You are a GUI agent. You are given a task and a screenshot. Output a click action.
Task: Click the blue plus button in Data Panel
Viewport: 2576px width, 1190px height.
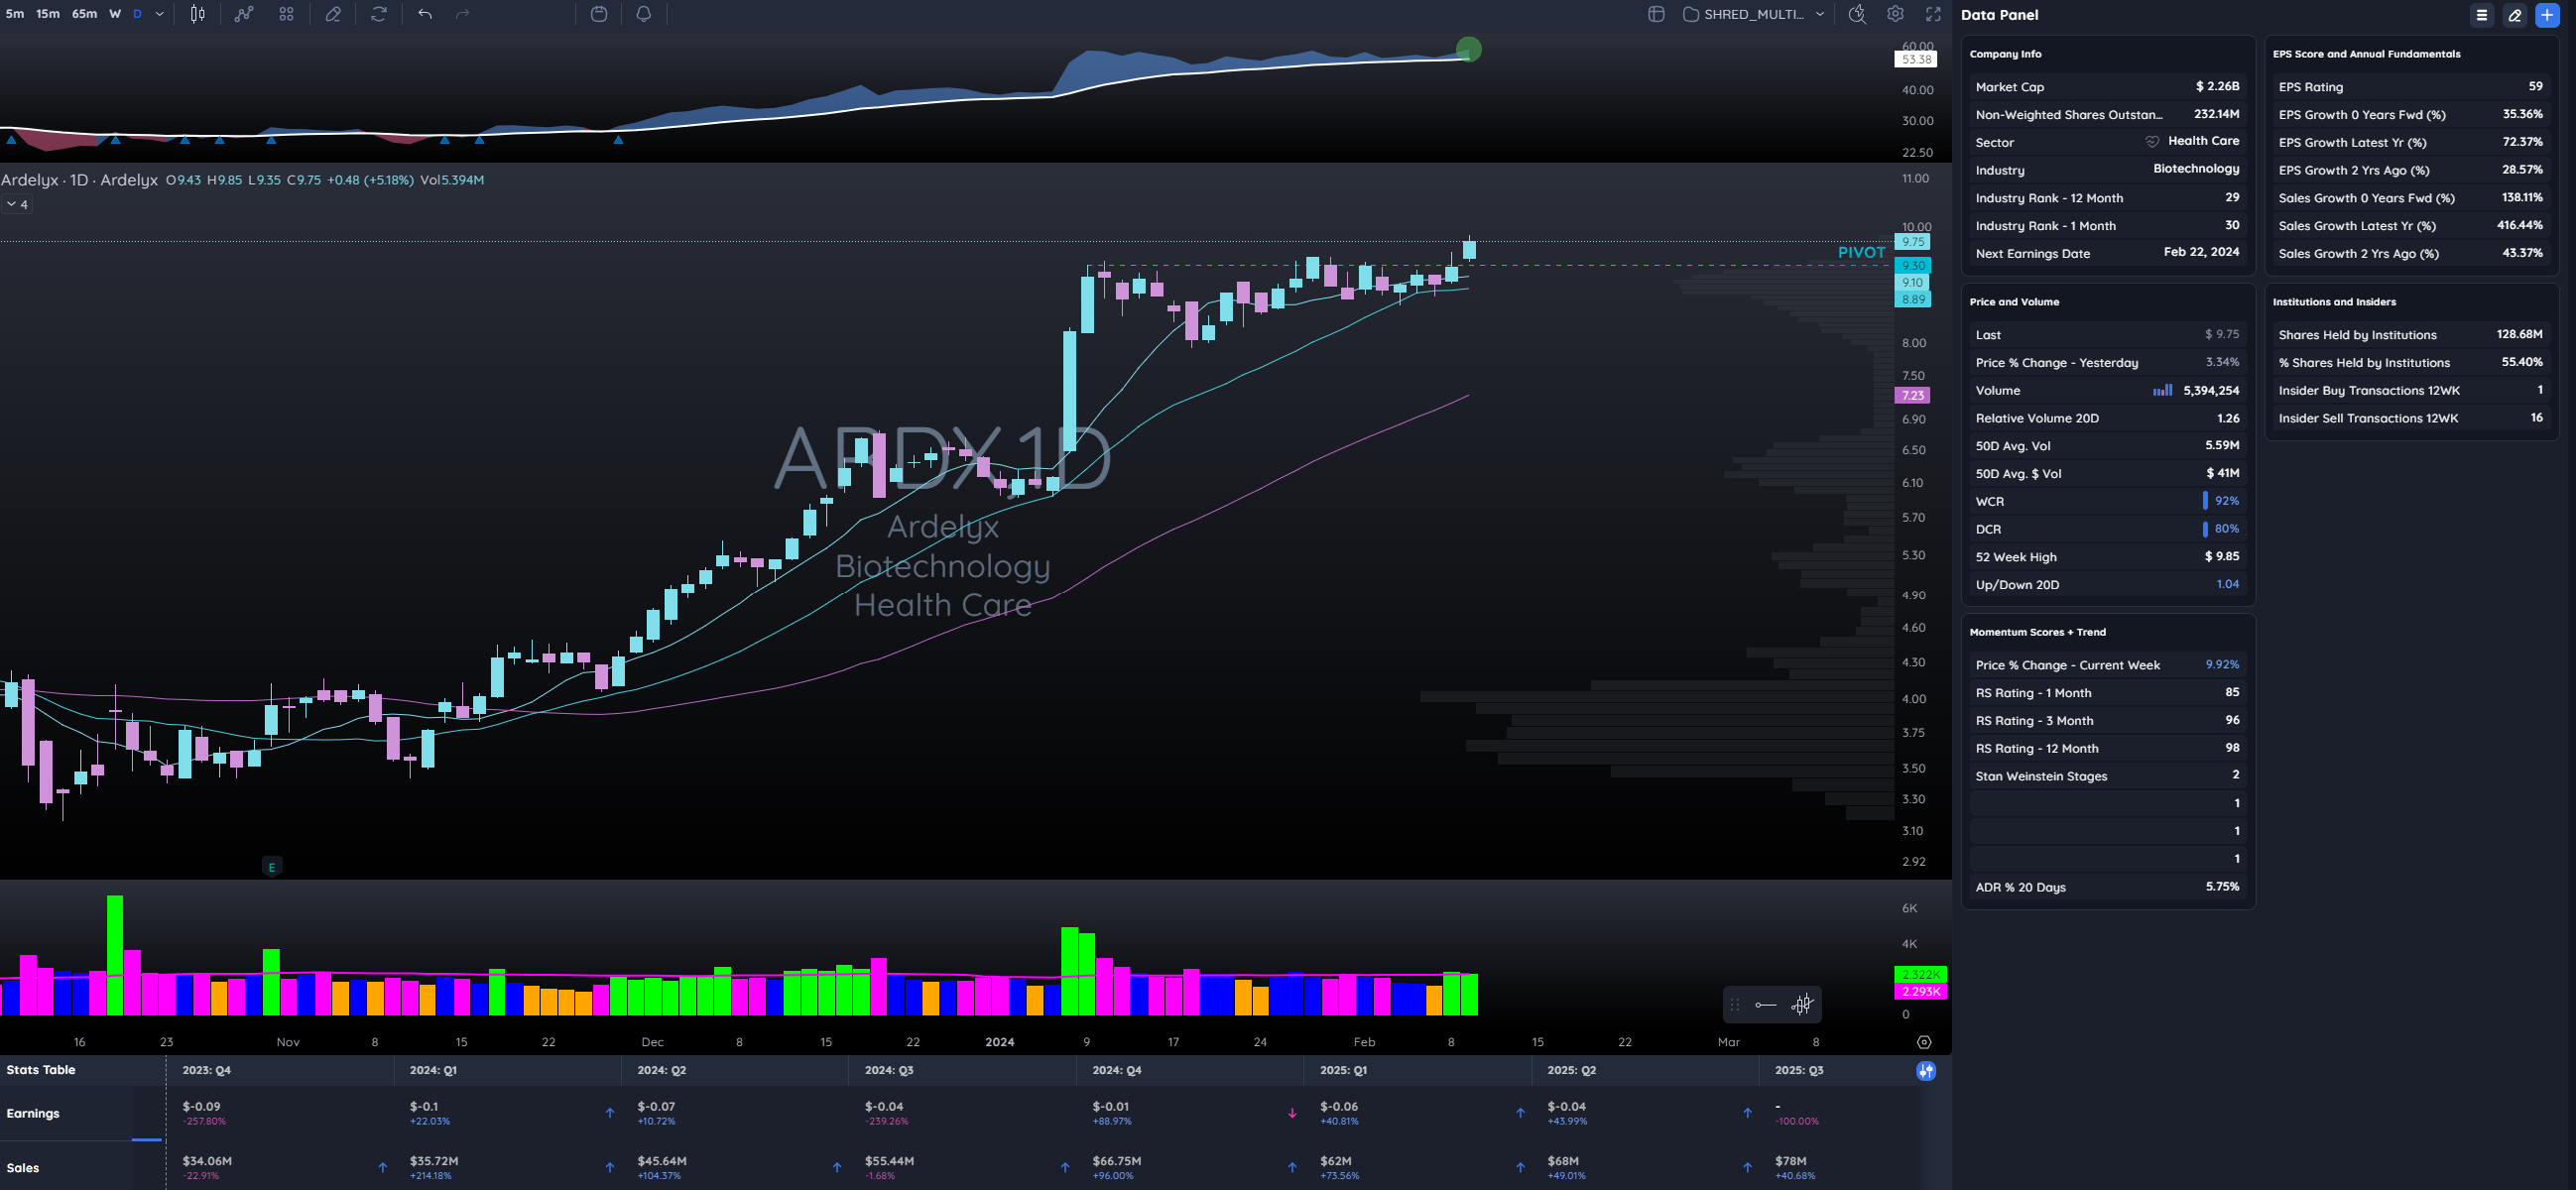(x=2546, y=15)
